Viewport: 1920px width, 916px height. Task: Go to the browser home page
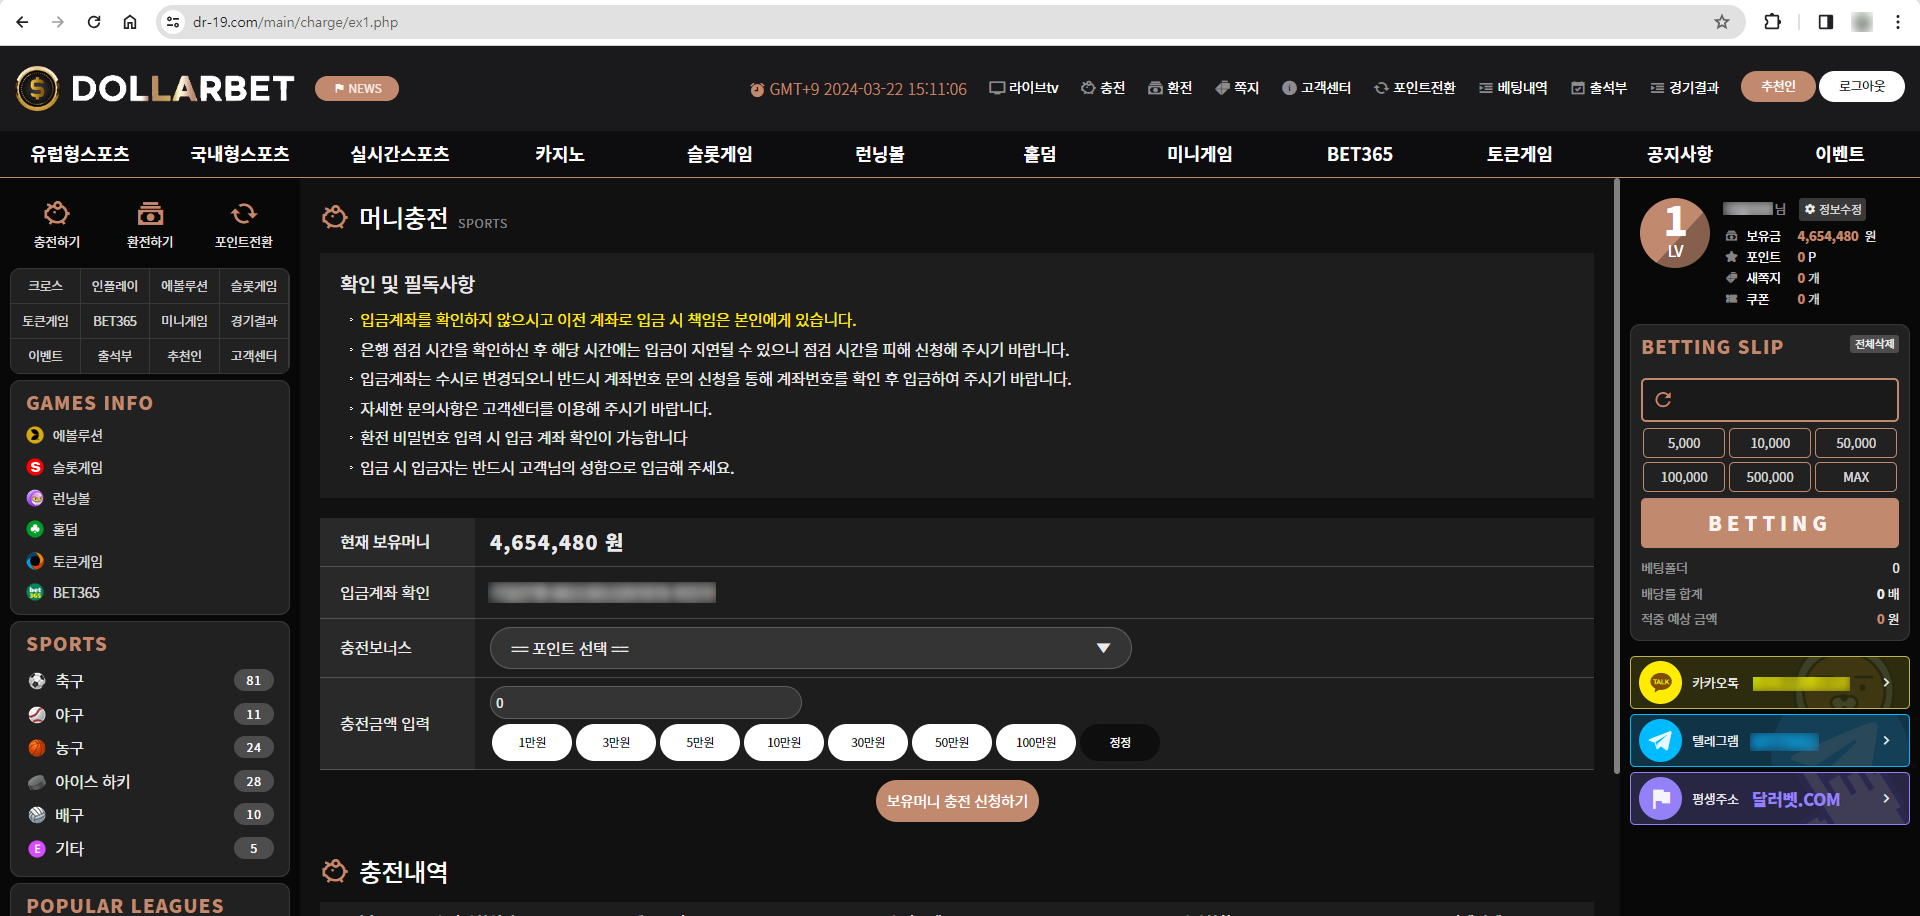[x=130, y=22]
